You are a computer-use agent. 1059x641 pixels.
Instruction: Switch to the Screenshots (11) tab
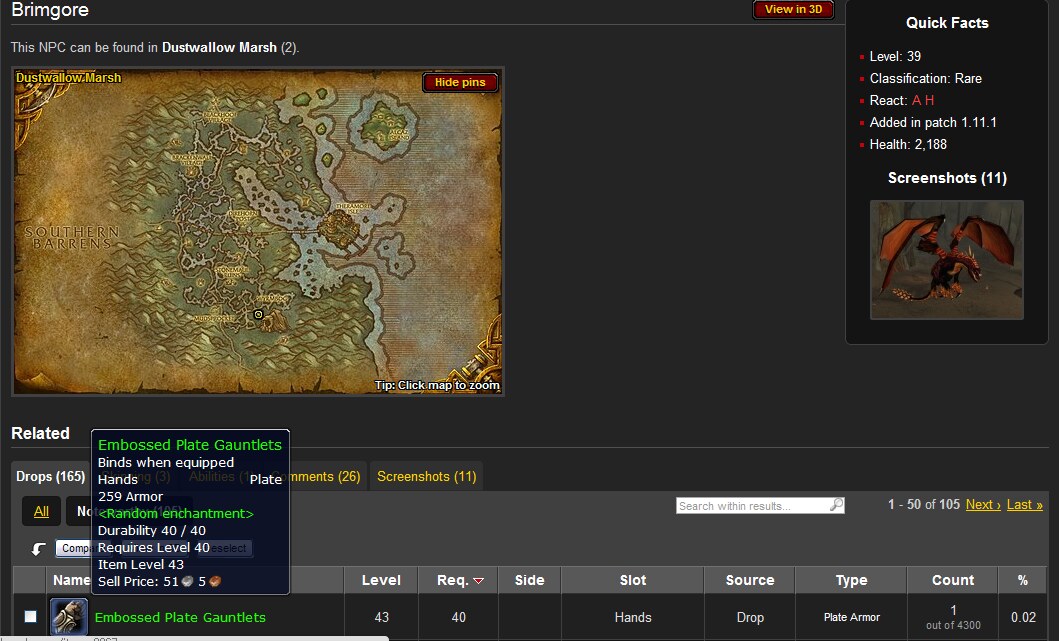point(426,477)
